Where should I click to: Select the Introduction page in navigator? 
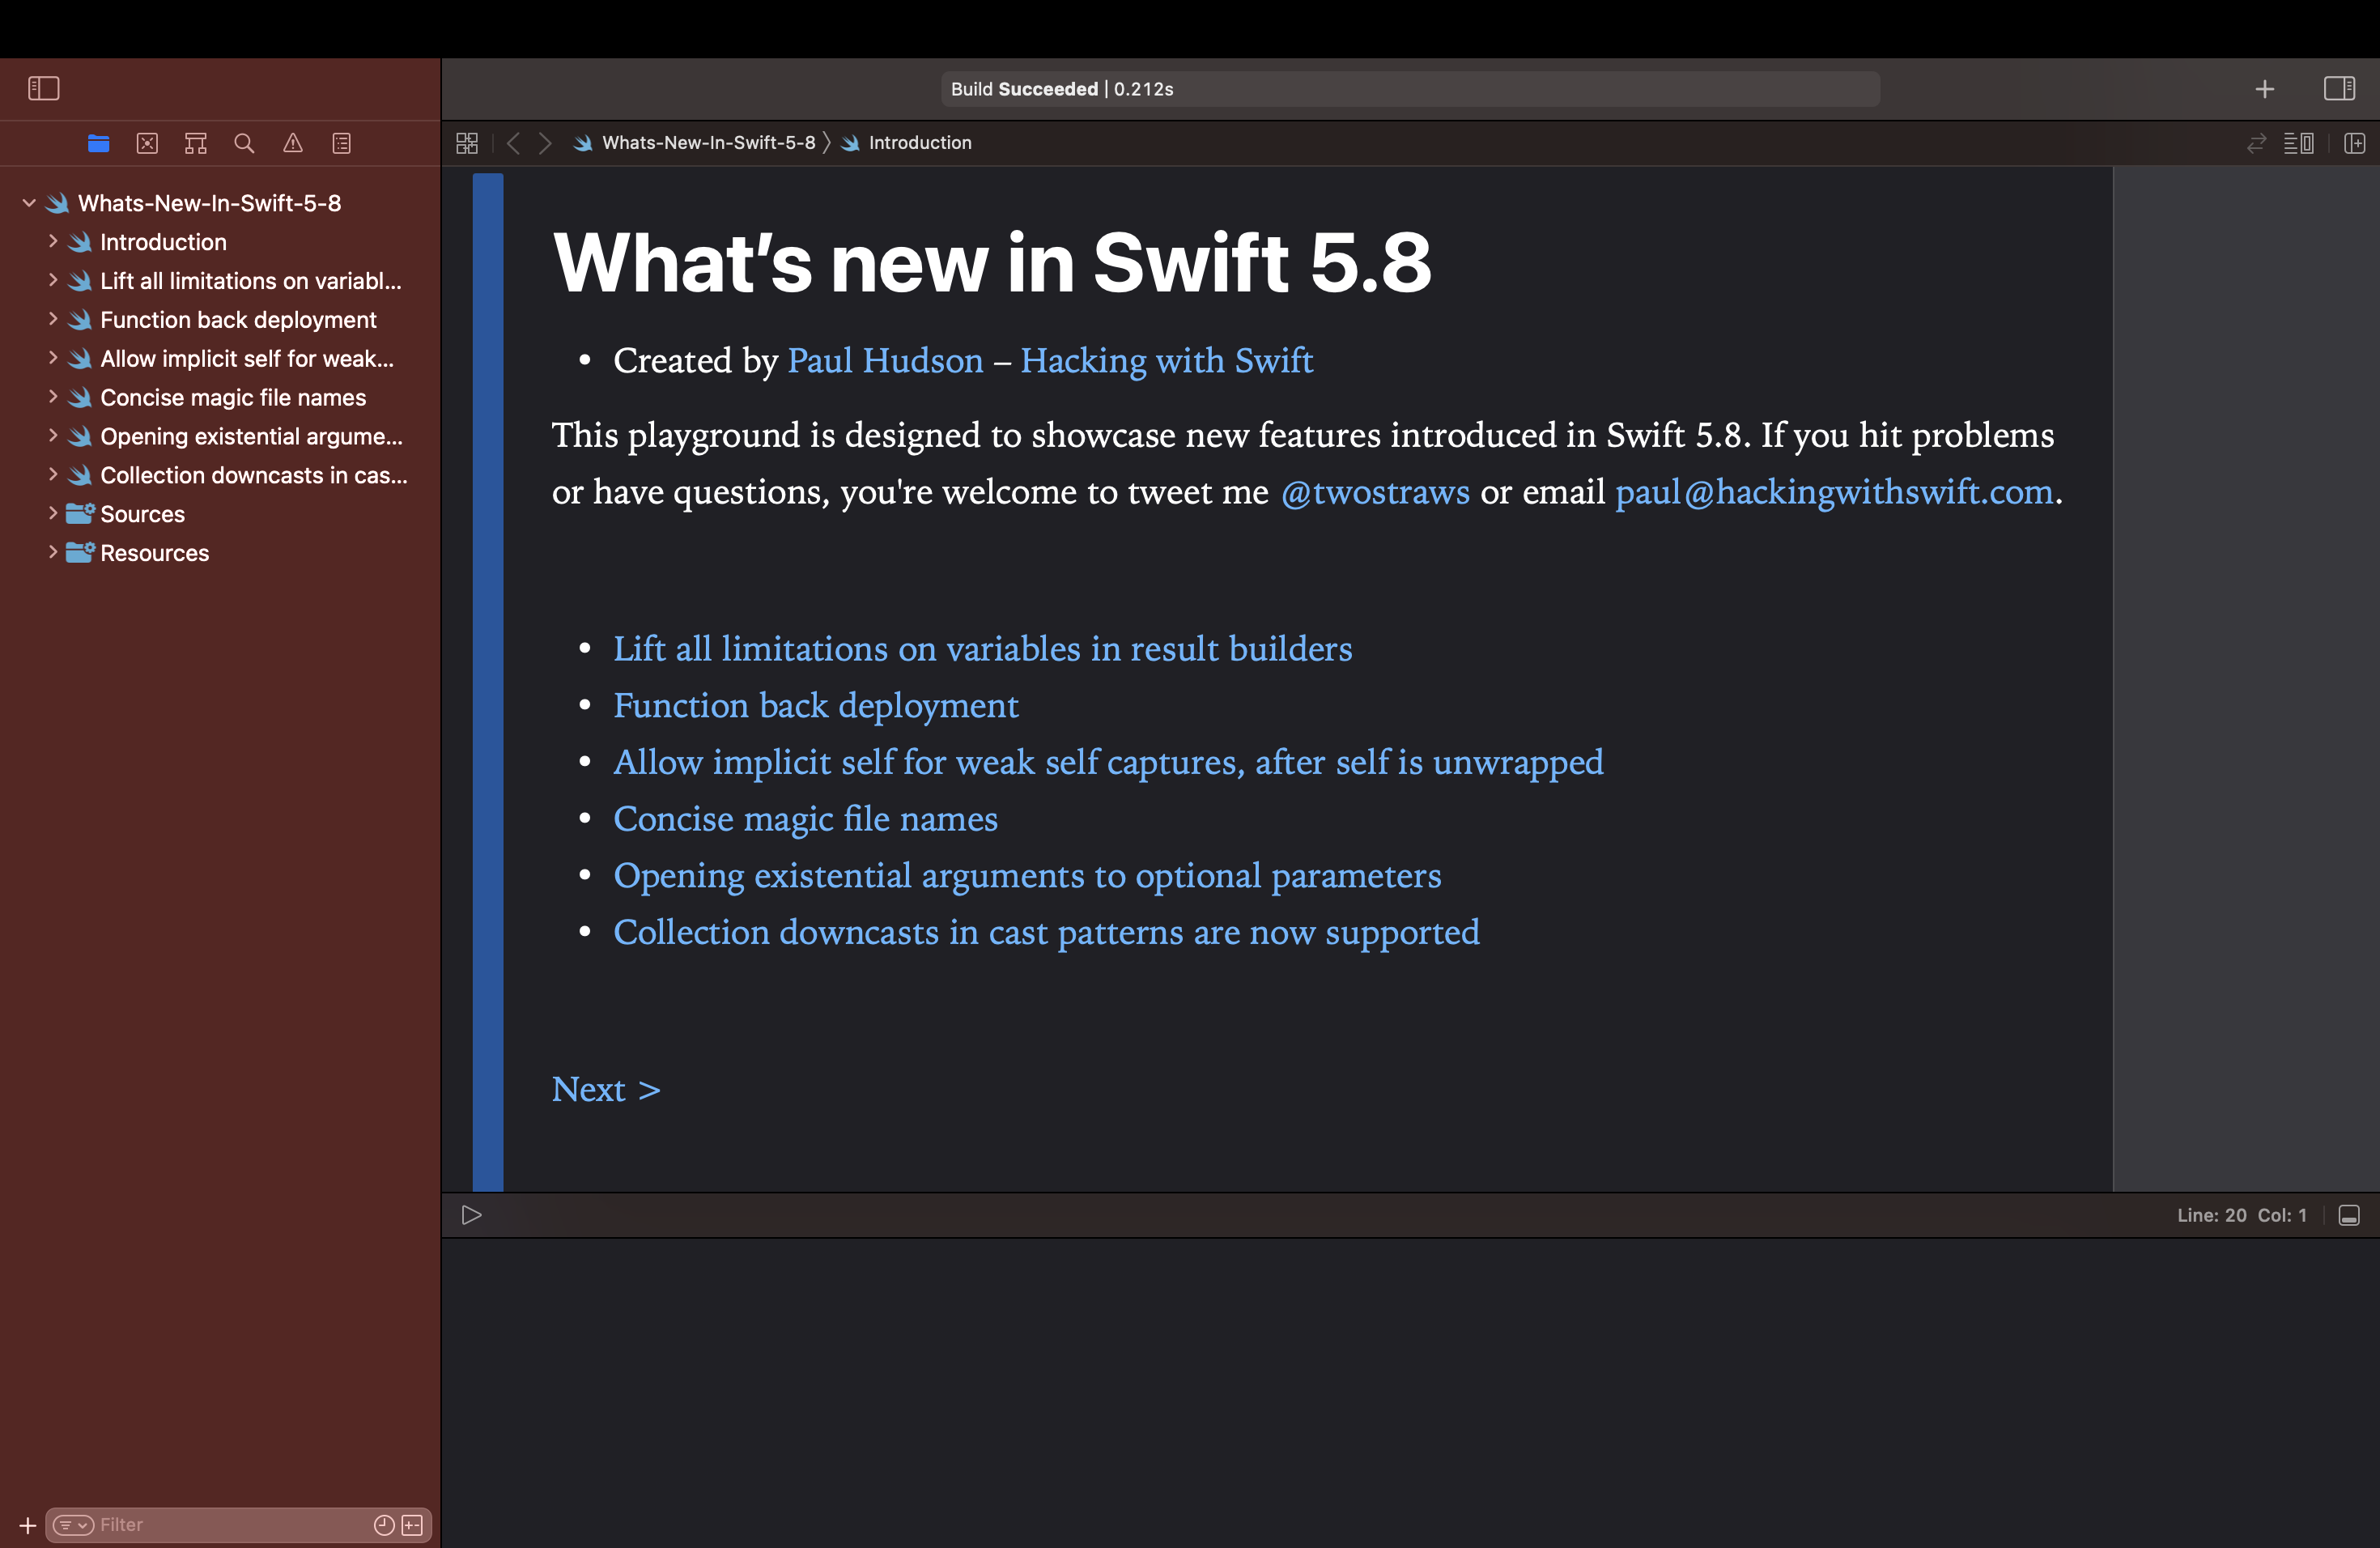[x=163, y=241]
